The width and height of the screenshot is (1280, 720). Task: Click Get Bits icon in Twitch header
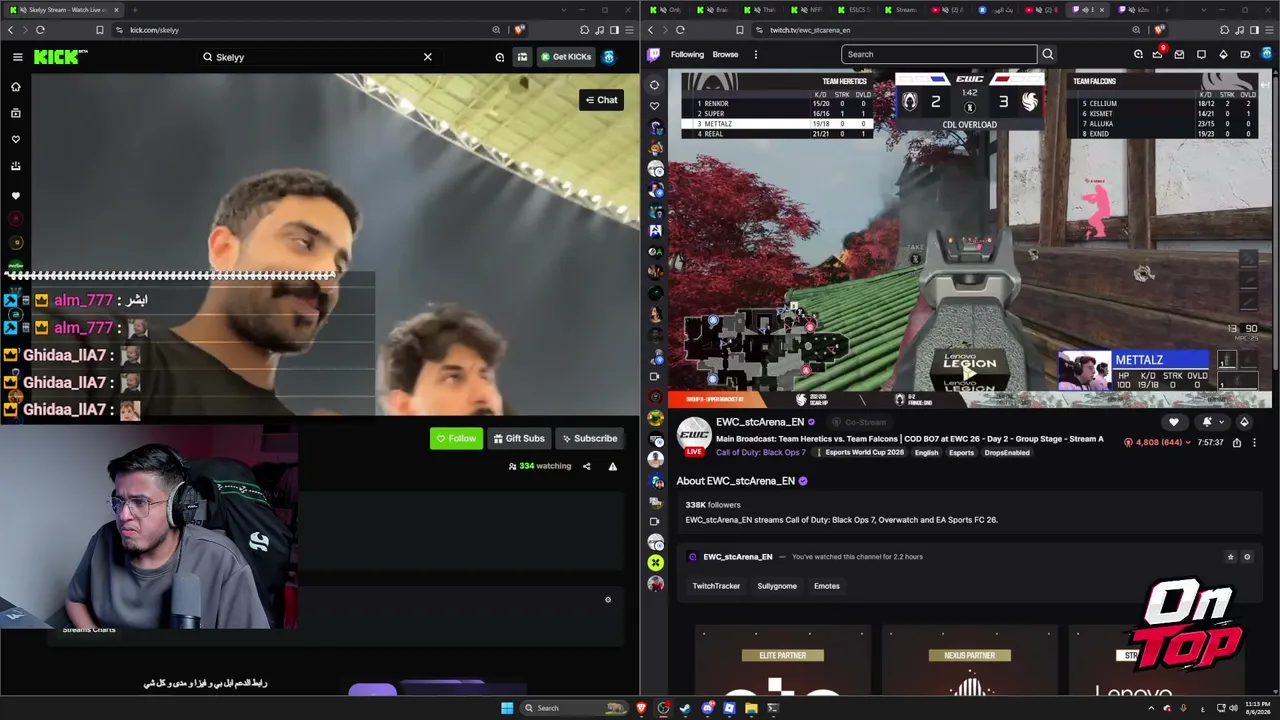pyautogui.click(x=1223, y=55)
